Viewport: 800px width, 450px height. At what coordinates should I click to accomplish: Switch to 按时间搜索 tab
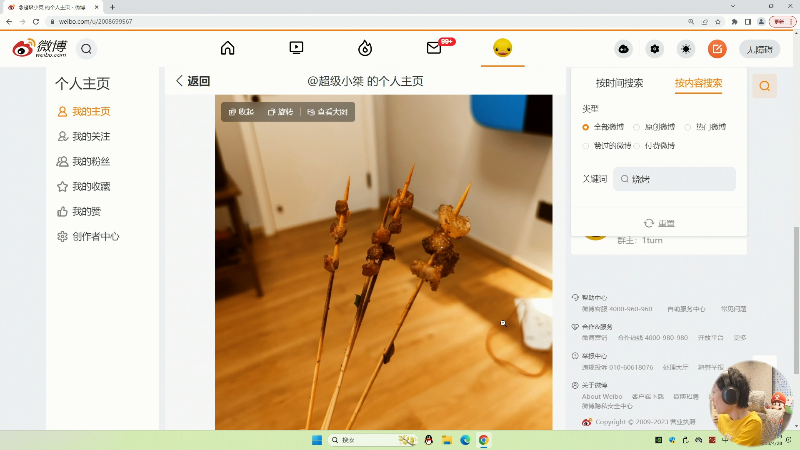coord(619,83)
